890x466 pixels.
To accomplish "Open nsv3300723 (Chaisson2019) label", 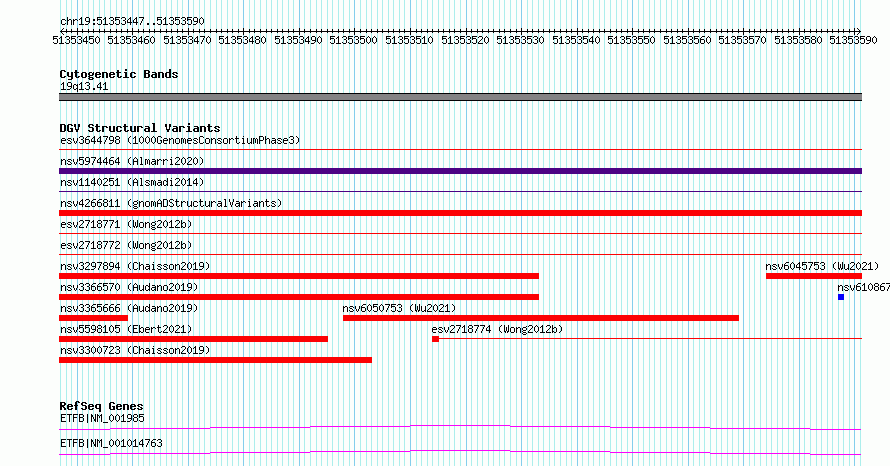I will [135, 350].
